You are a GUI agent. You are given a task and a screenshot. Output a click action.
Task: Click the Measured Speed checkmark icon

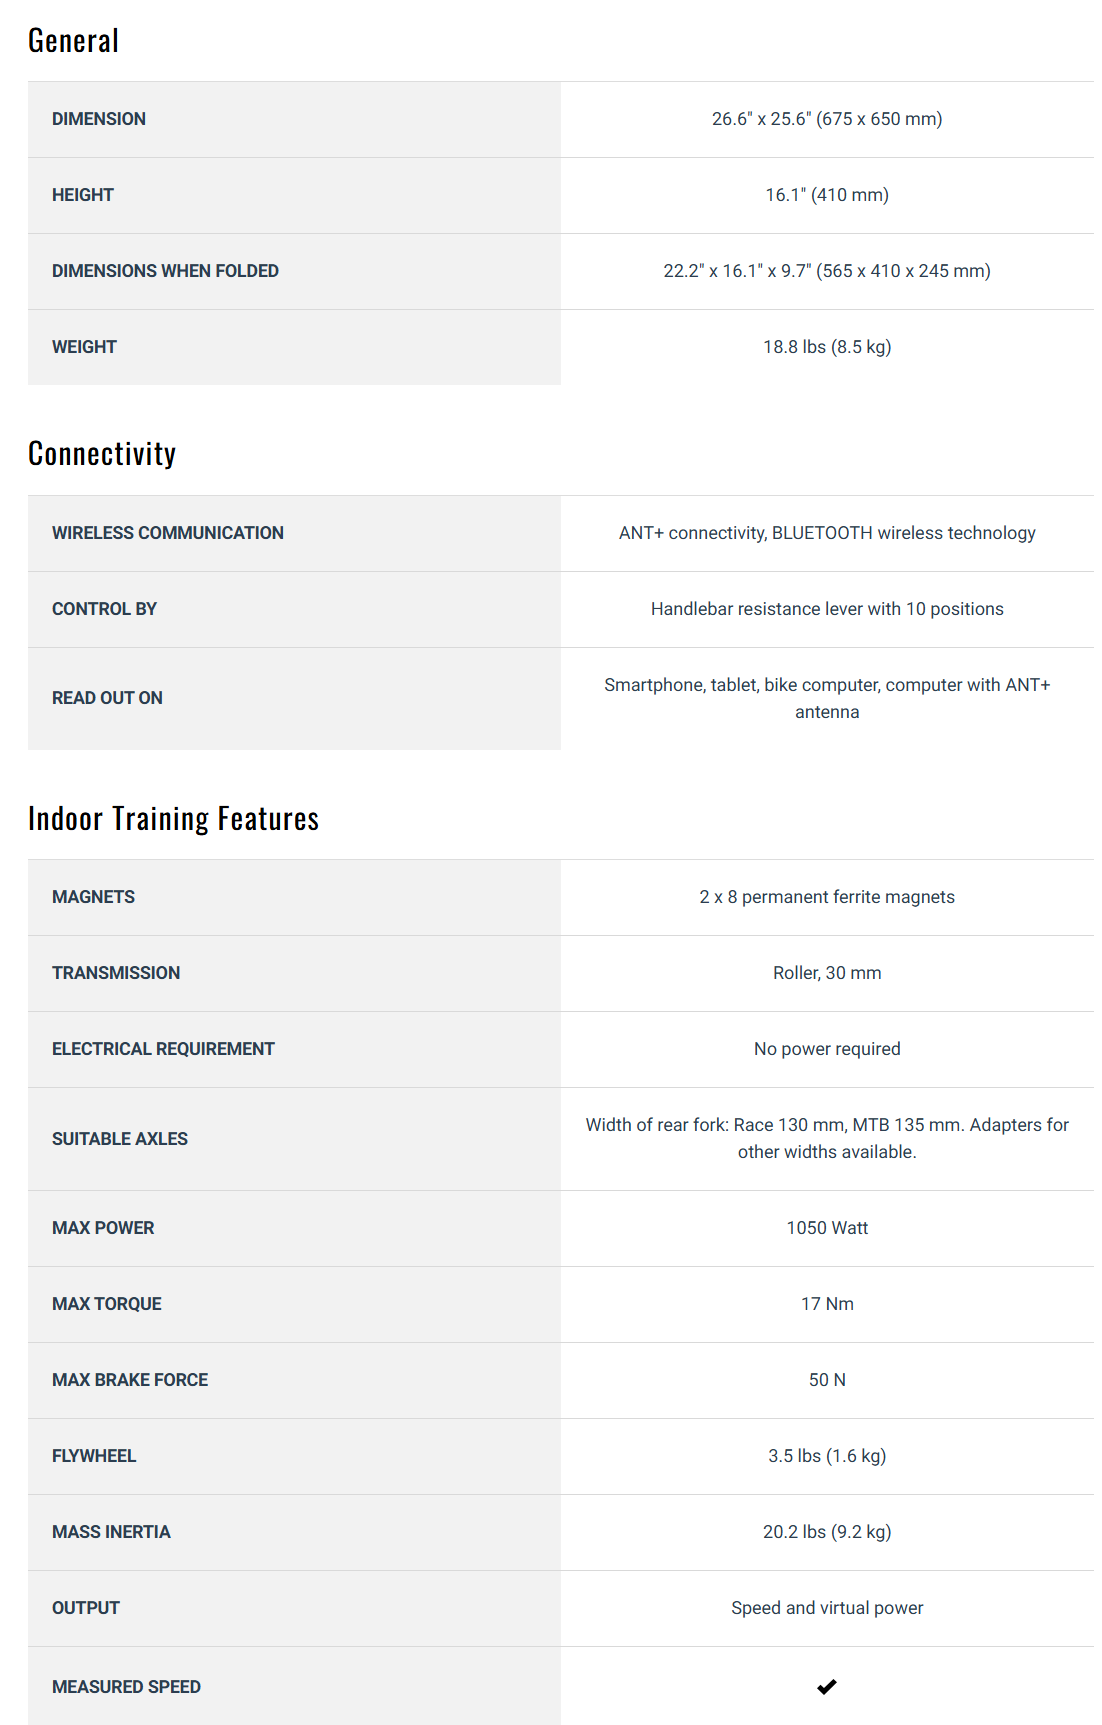coord(827,1687)
